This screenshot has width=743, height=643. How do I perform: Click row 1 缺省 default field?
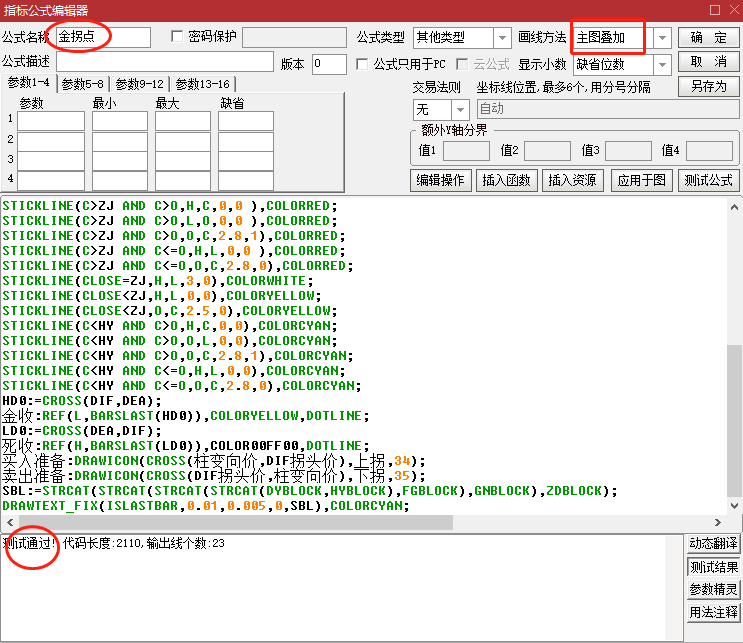(246, 121)
